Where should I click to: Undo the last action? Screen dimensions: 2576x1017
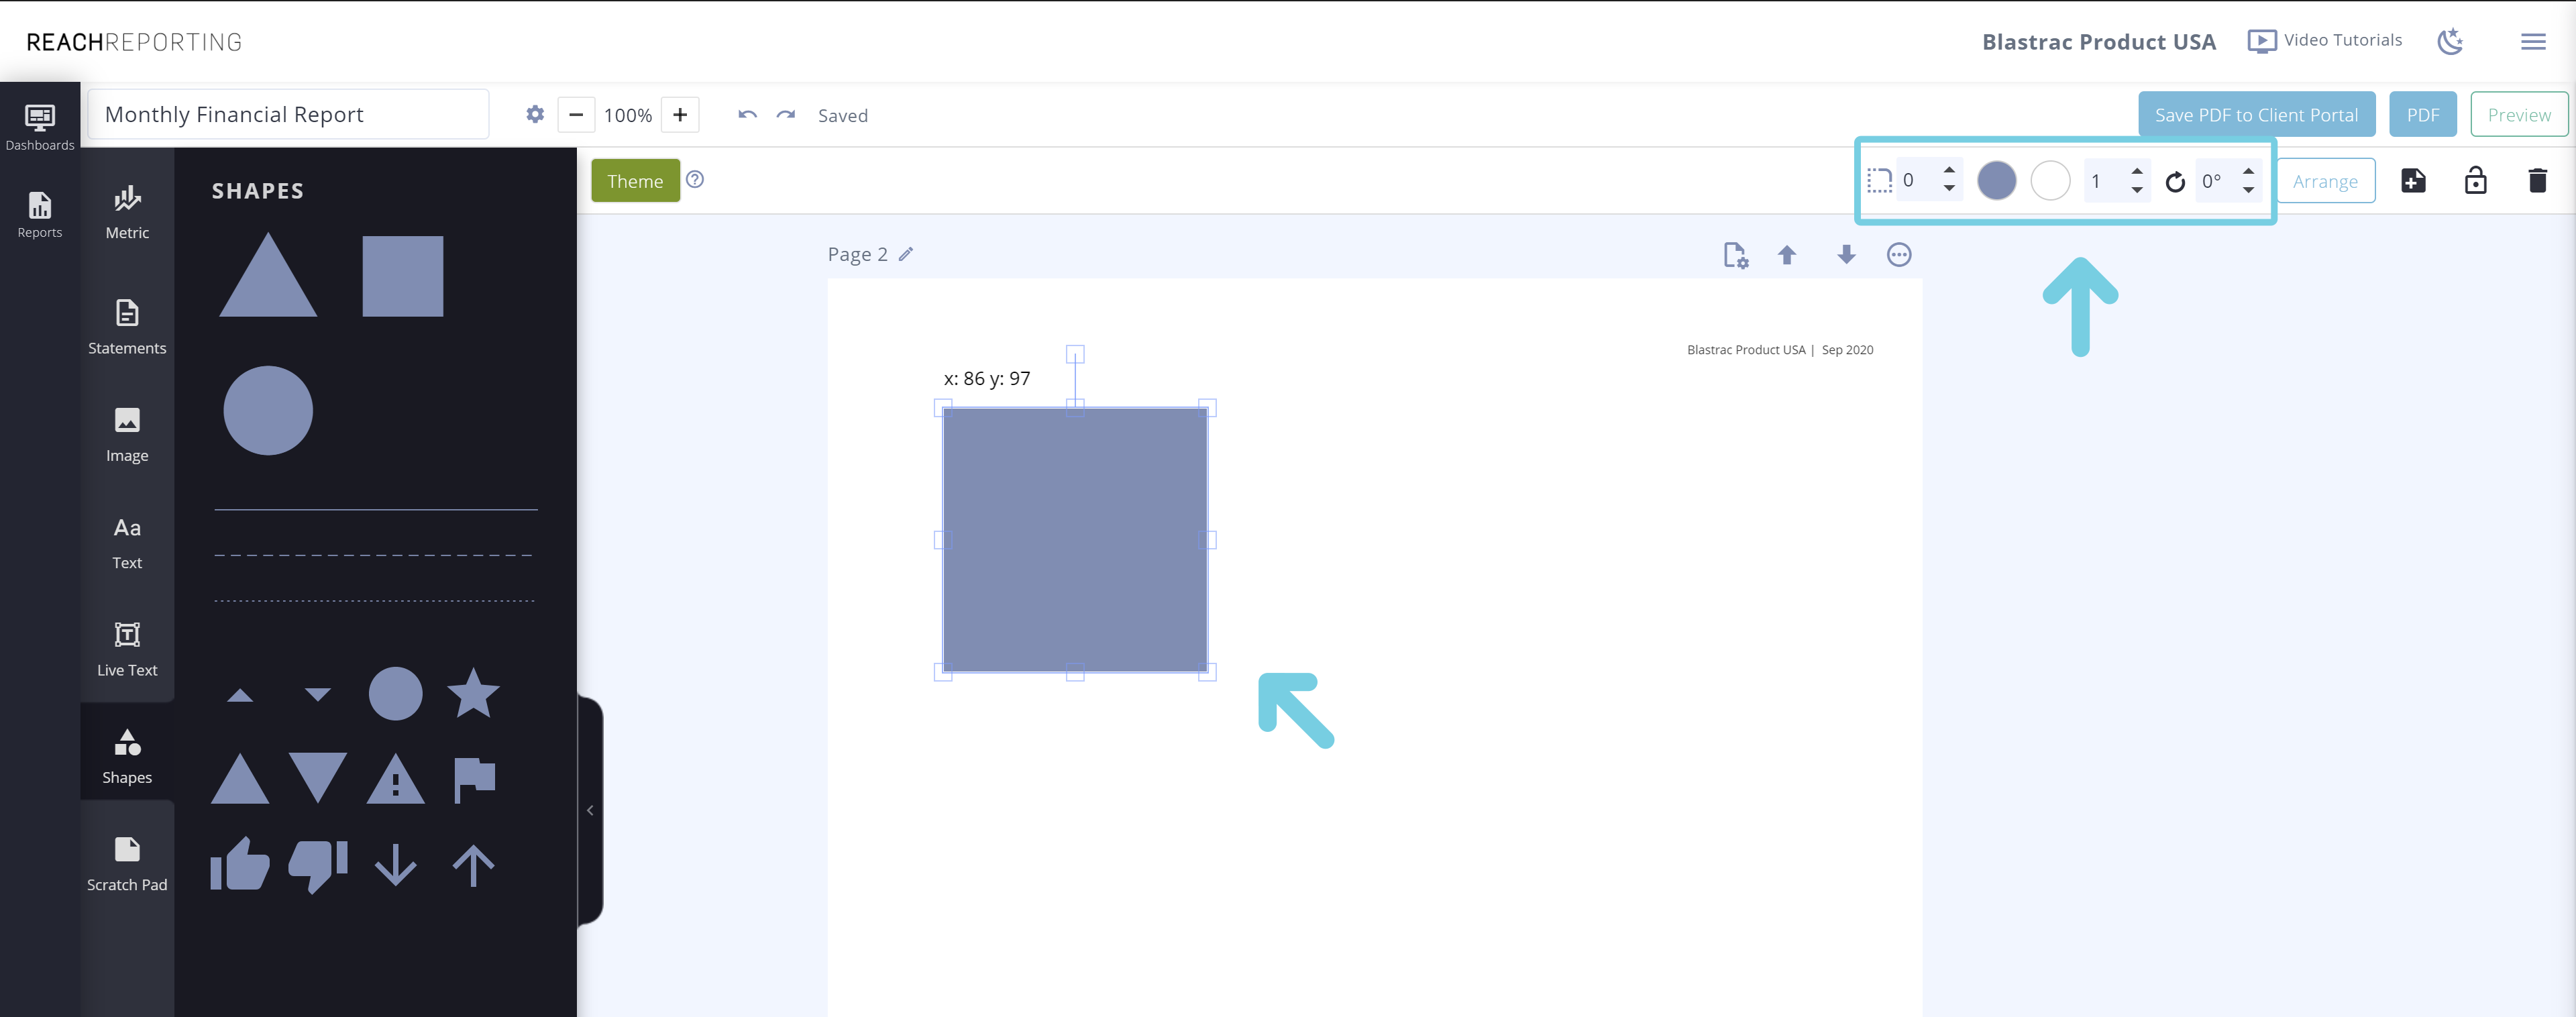(747, 115)
